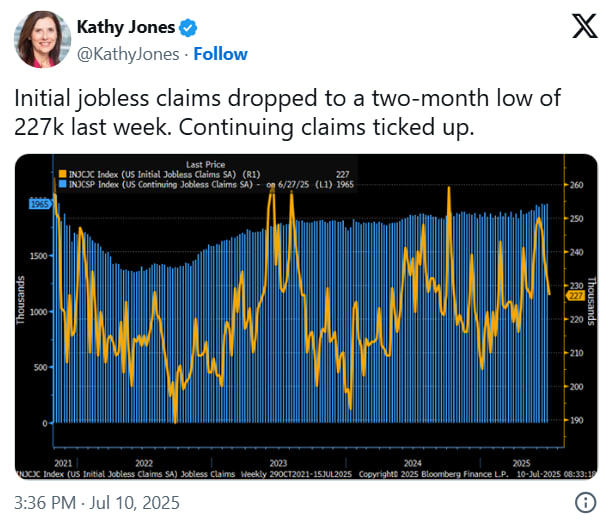The image size is (607, 524).
Task: Click the Last Price legend header
Action: 204,162
